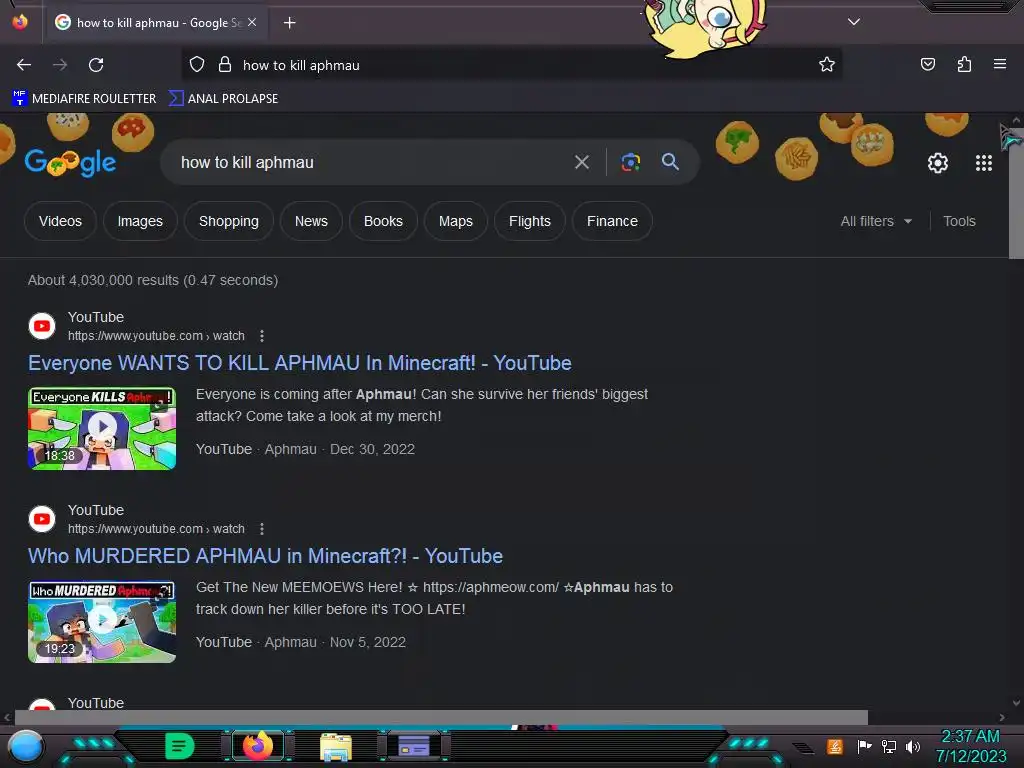Play the 19:23 video thumbnail
Screen dimensions: 1024x768
[x=102, y=622]
